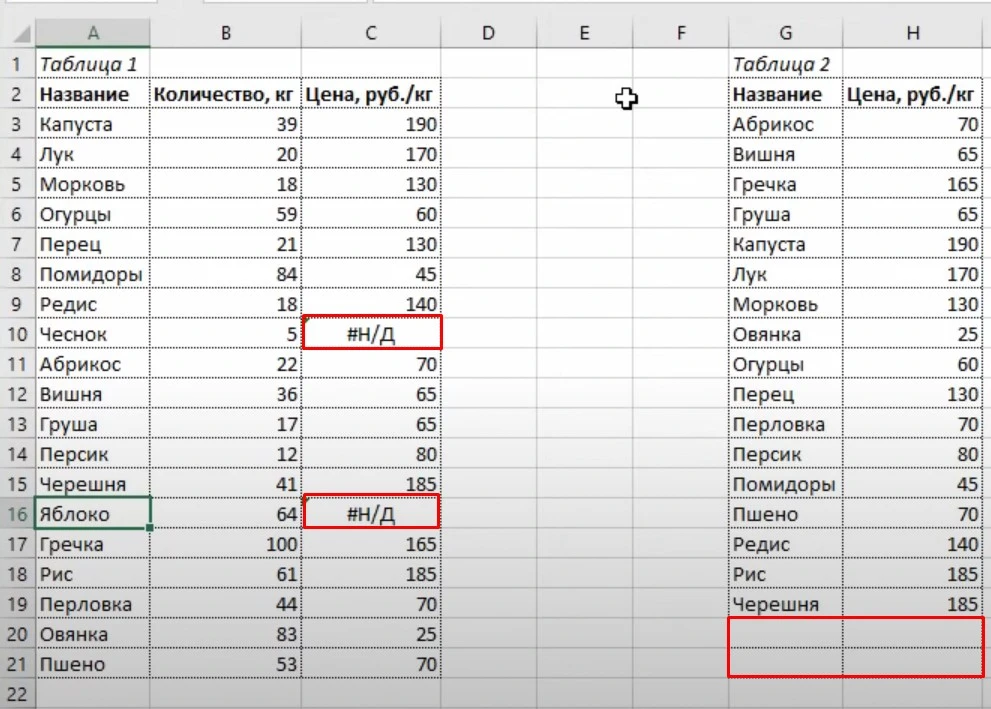Select quantity 100 cell for Гречка

point(226,544)
